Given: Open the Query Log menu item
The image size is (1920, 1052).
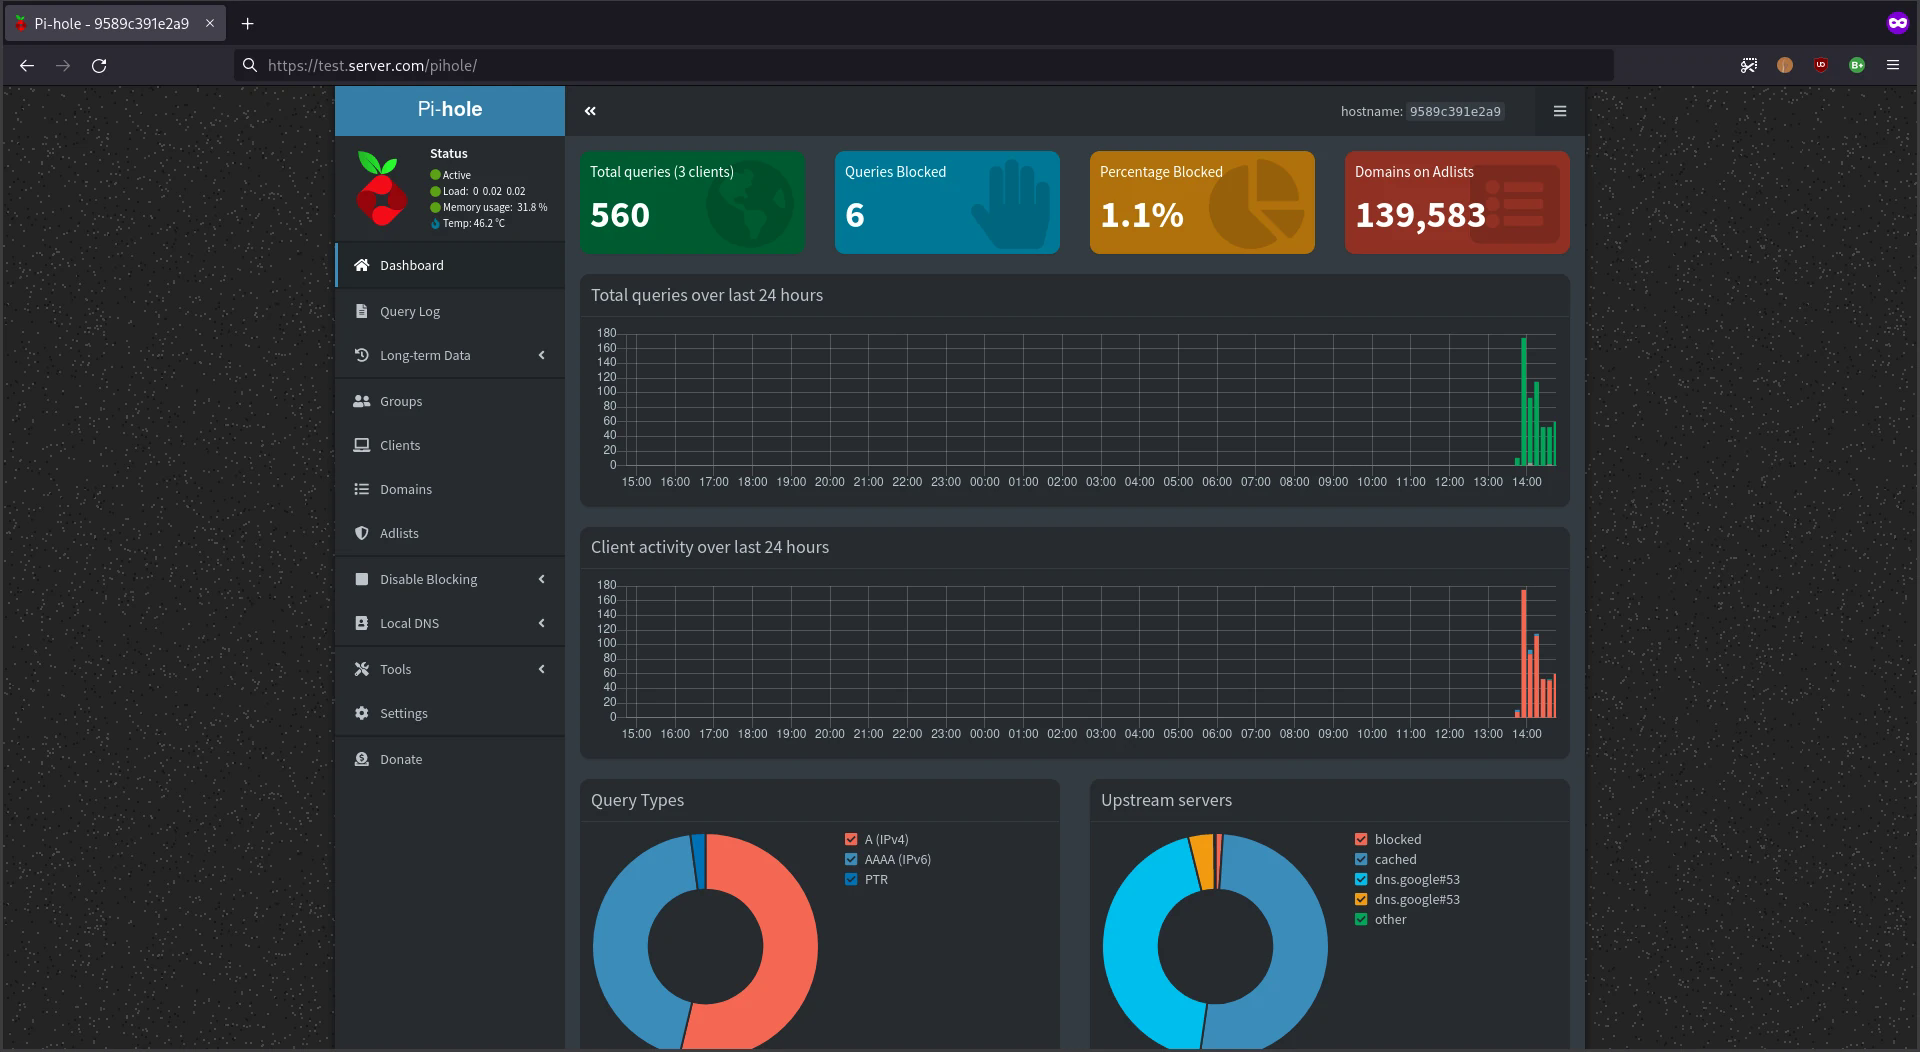Looking at the screenshot, I should click(x=450, y=311).
